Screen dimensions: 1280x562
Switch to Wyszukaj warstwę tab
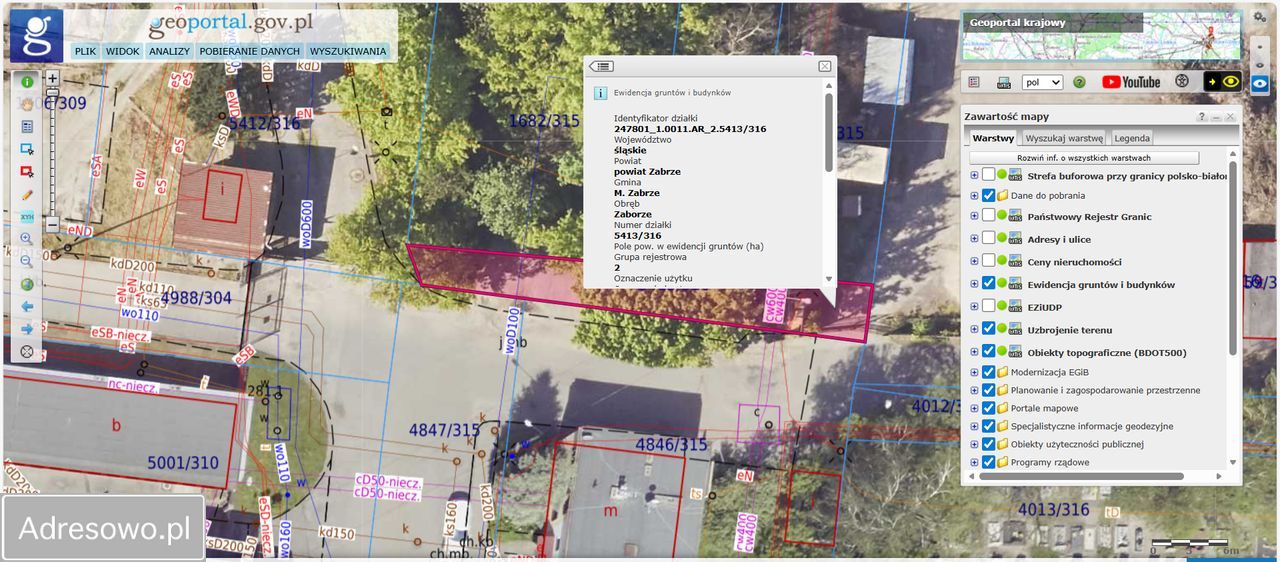[x=1064, y=138]
